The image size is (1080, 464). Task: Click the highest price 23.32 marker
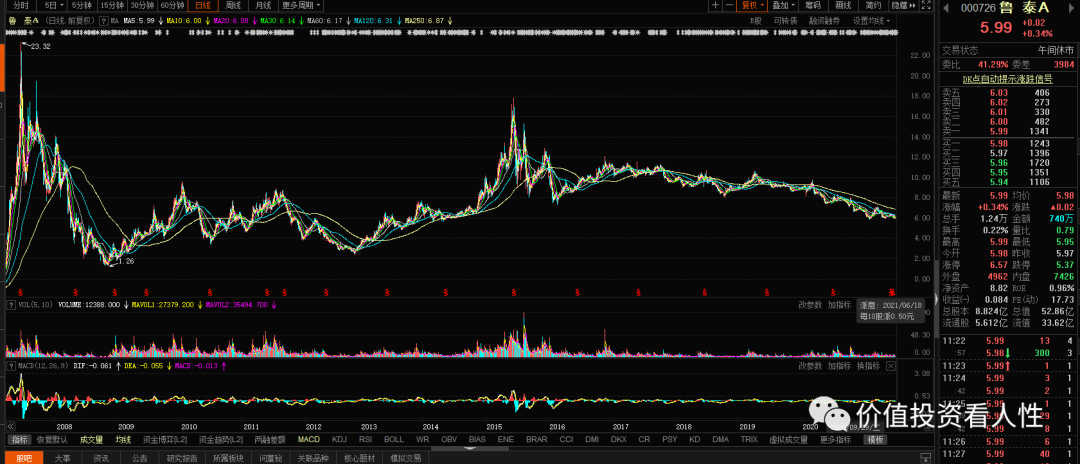click(x=40, y=46)
